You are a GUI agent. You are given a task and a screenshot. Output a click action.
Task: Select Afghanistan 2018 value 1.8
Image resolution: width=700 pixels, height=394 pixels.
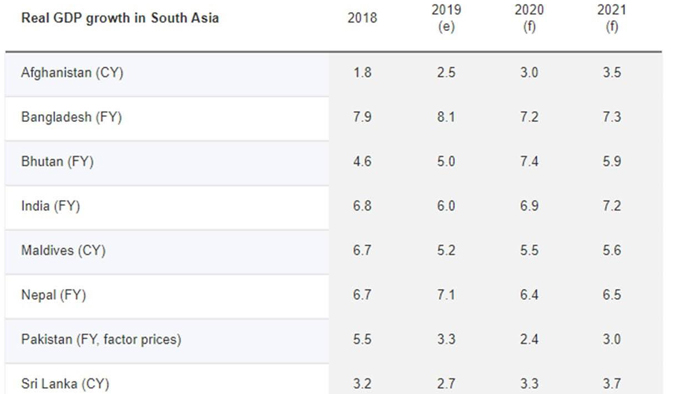click(x=362, y=72)
